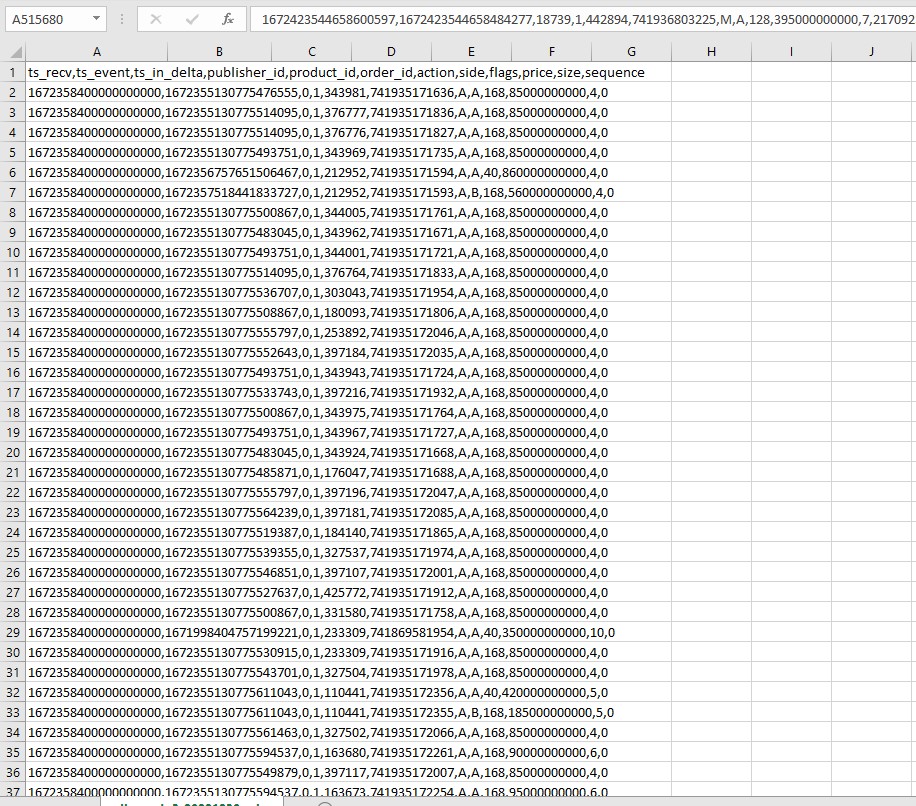916x806 pixels.
Task: Open Insert Function with the fx icon
Action: tap(228, 19)
